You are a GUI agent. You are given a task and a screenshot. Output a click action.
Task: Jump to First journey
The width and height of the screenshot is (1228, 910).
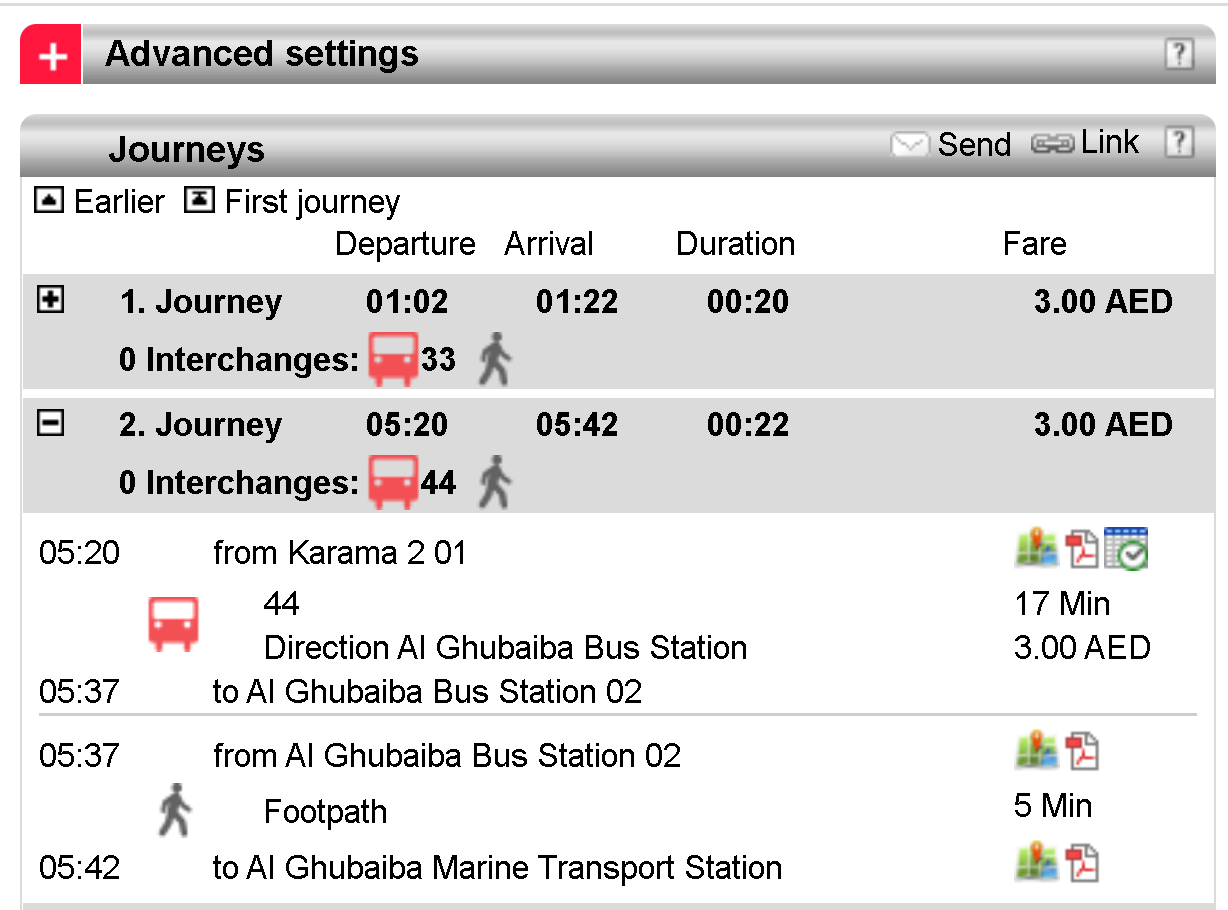291,202
